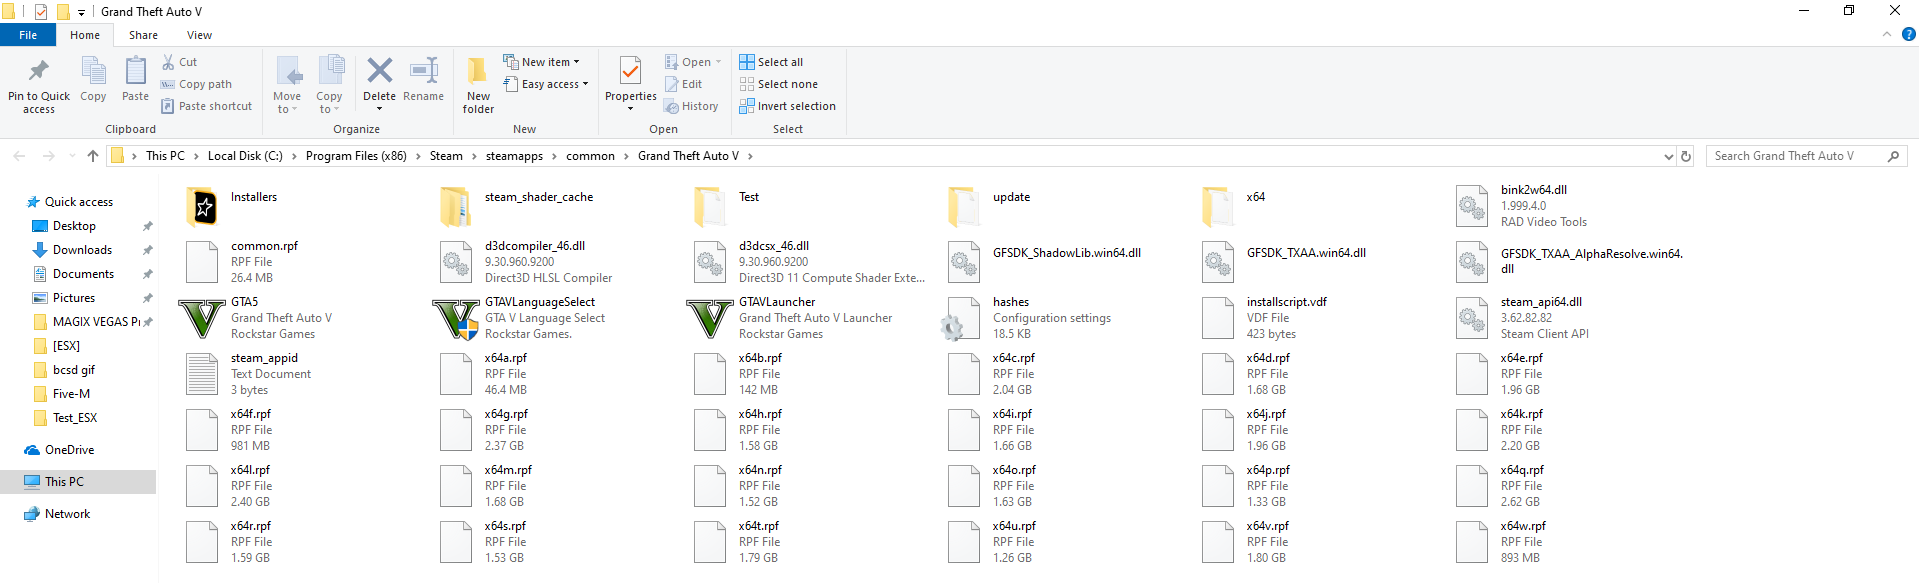Open Quick access in navigation pane
This screenshot has height=583, width=1919.
79,202
